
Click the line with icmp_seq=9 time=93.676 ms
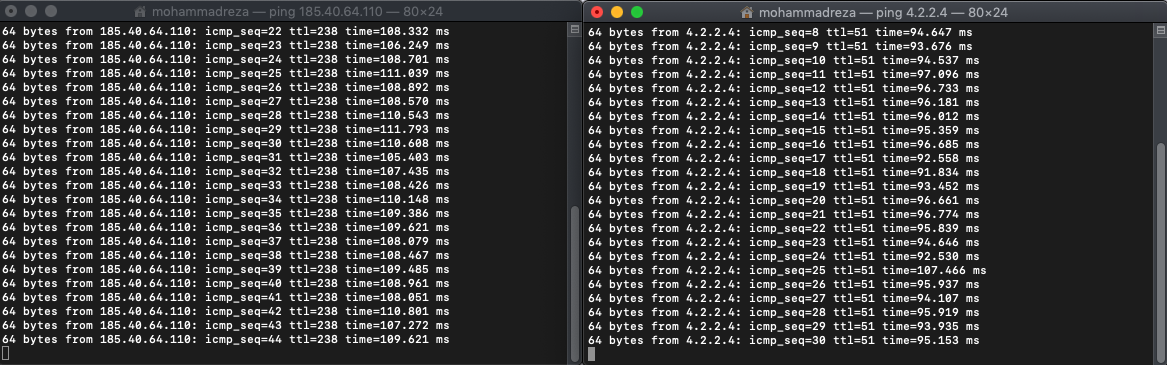click(x=780, y=46)
